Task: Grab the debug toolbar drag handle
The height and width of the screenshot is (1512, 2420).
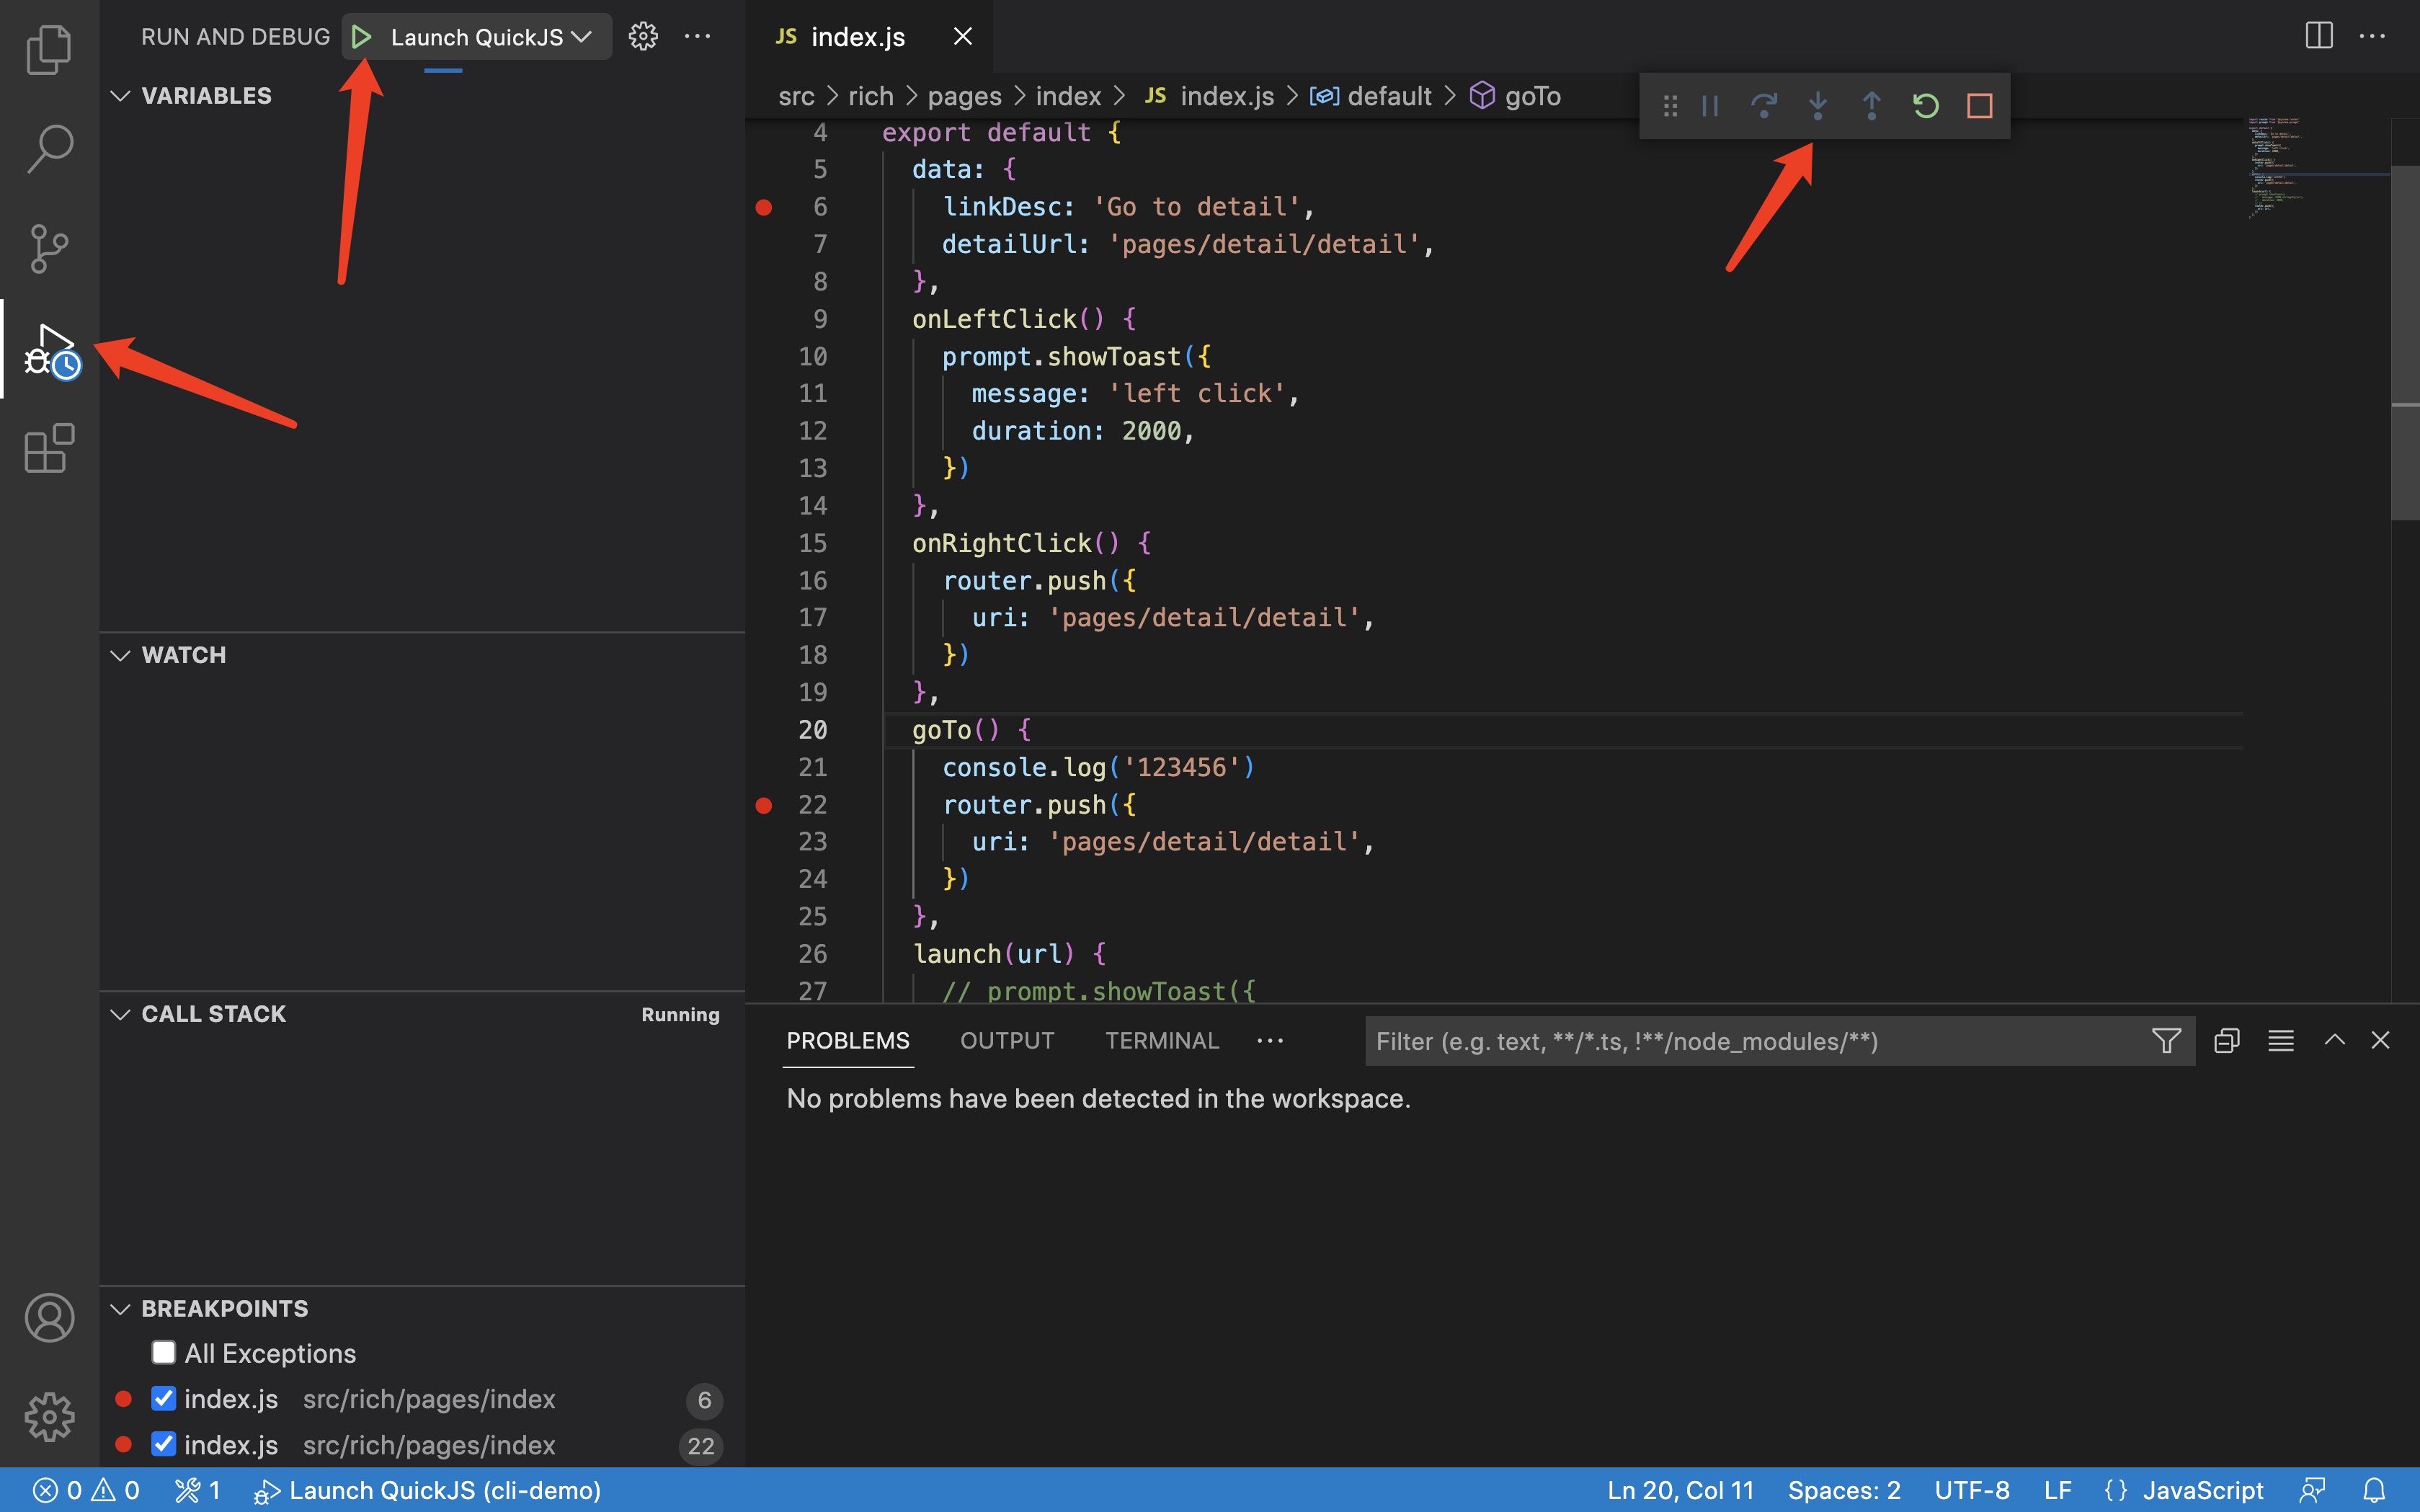Action: click(x=1670, y=106)
